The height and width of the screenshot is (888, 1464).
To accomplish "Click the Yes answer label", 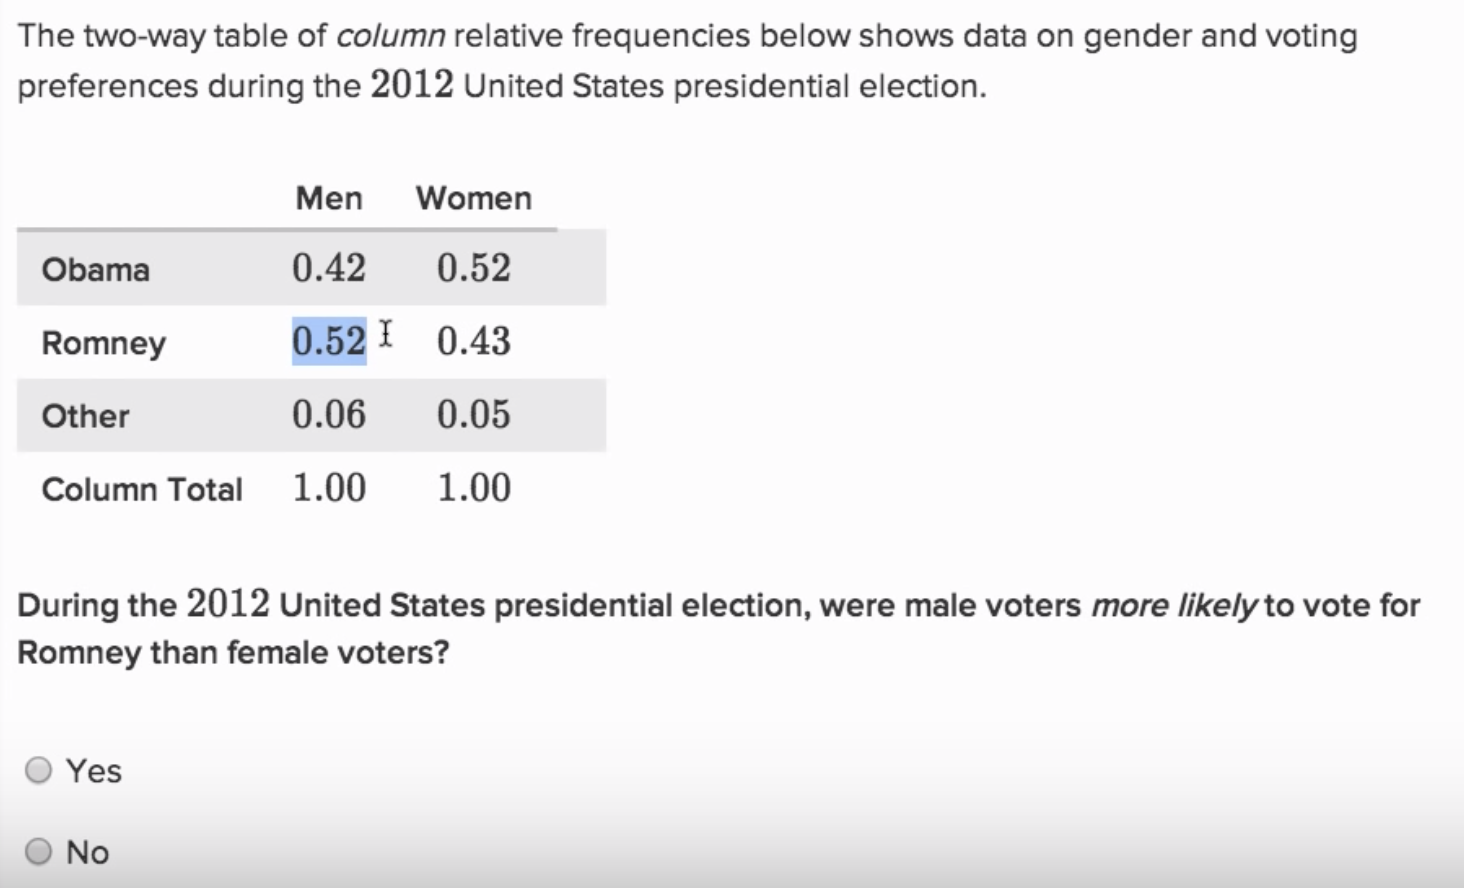I will [x=94, y=771].
